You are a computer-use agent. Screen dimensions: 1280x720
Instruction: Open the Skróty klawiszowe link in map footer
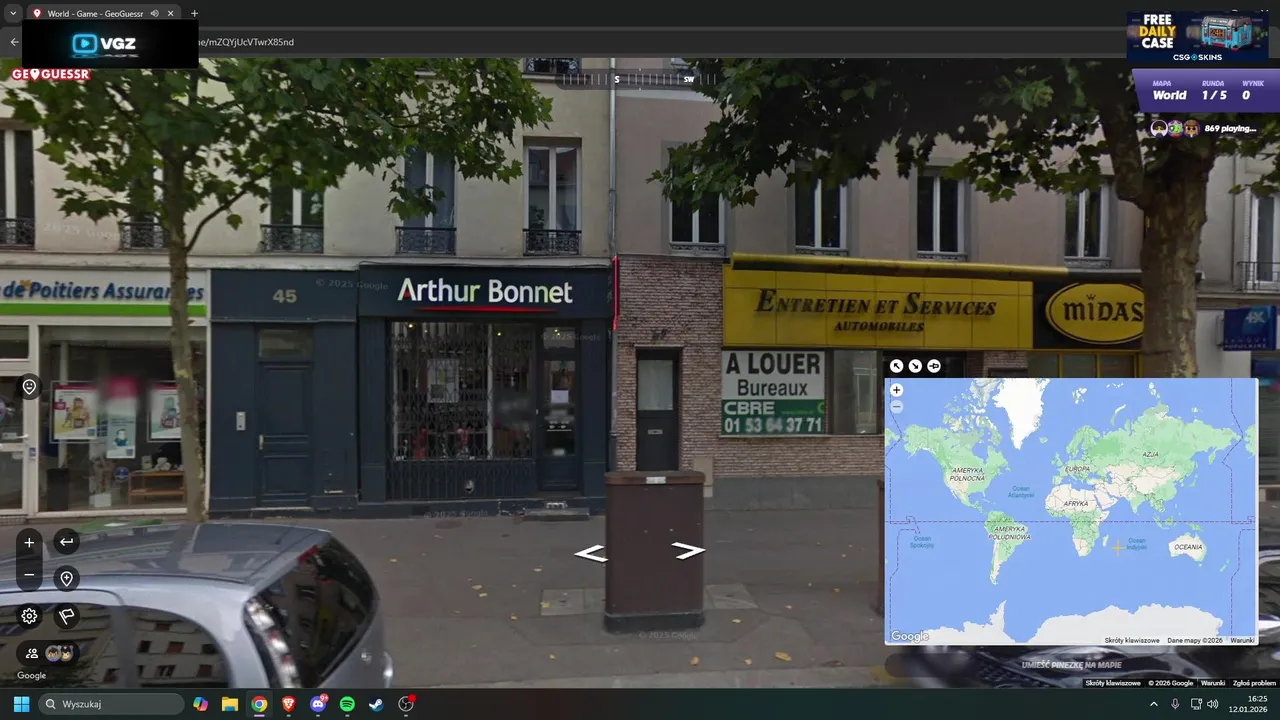tap(1132, 640)
